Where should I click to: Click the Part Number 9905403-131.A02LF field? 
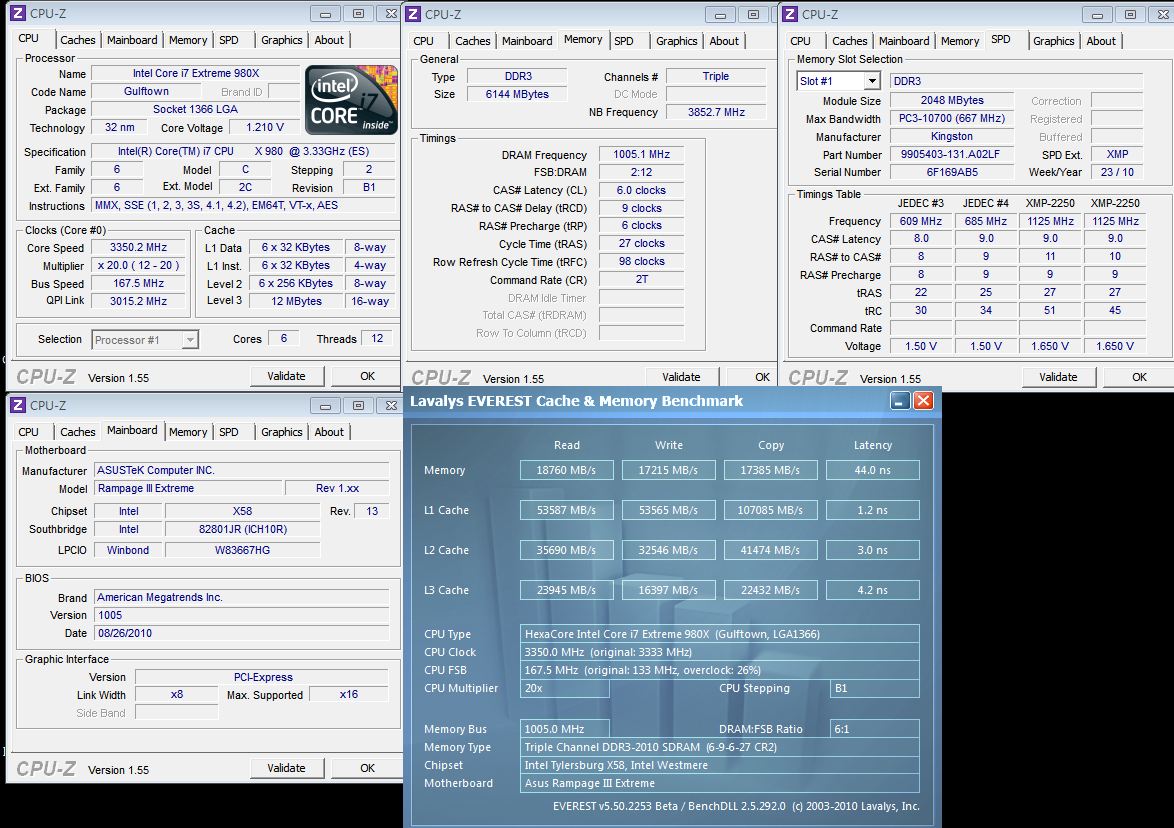[x=951, y=154]
